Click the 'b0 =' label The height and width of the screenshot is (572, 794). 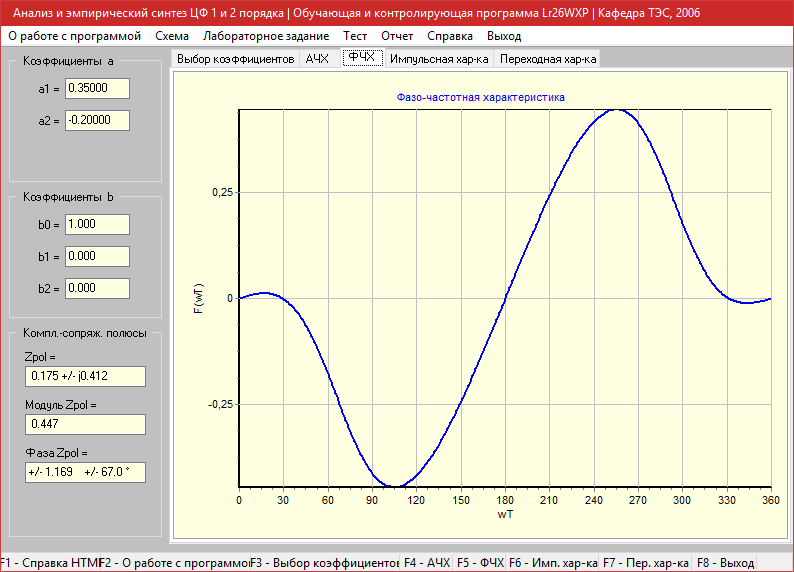click(x=49, y=225)
